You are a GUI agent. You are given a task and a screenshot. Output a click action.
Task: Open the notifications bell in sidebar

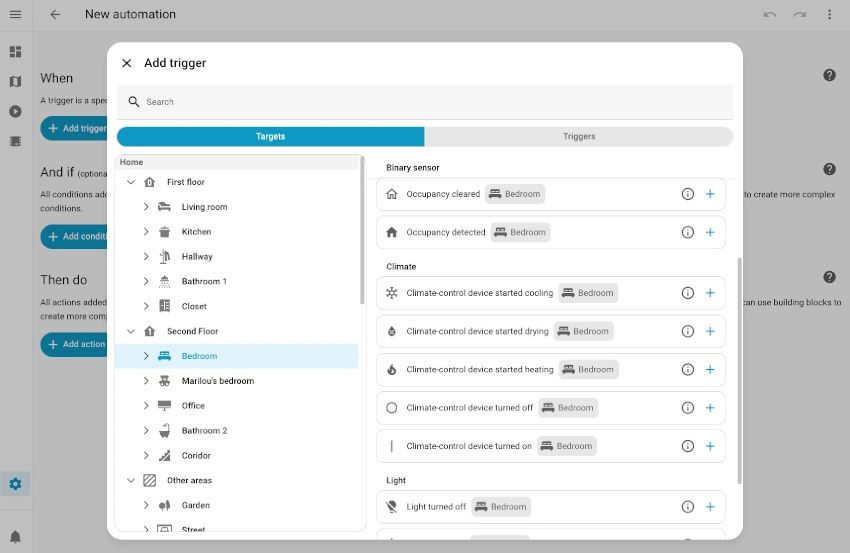coord(15,537)
